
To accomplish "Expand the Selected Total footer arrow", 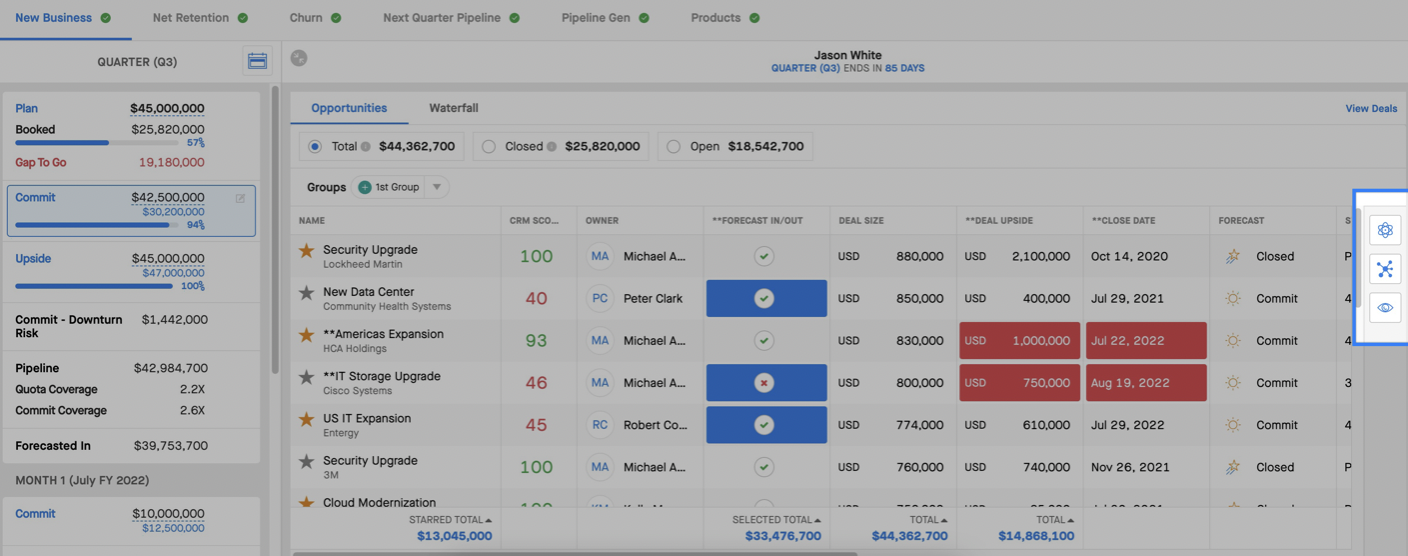I will pos(817,520).
